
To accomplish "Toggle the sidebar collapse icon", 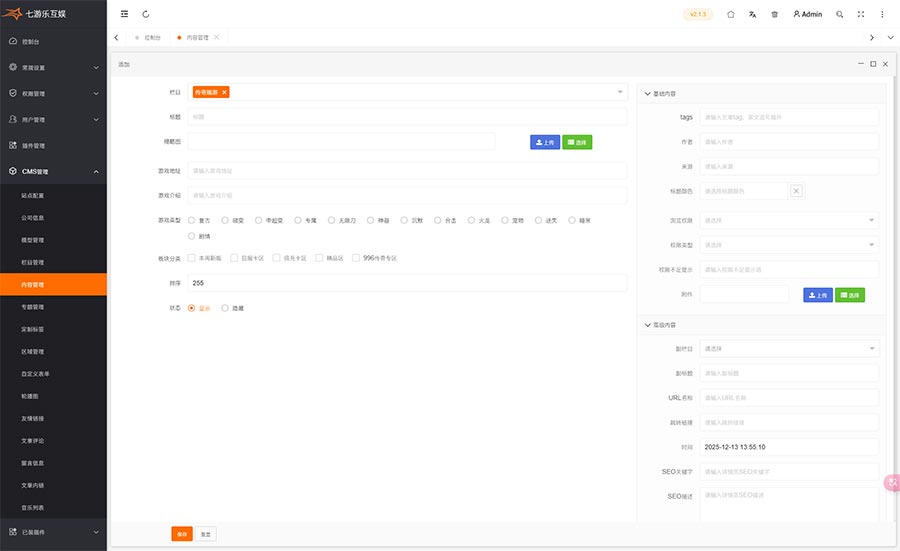I will point(124,14).
